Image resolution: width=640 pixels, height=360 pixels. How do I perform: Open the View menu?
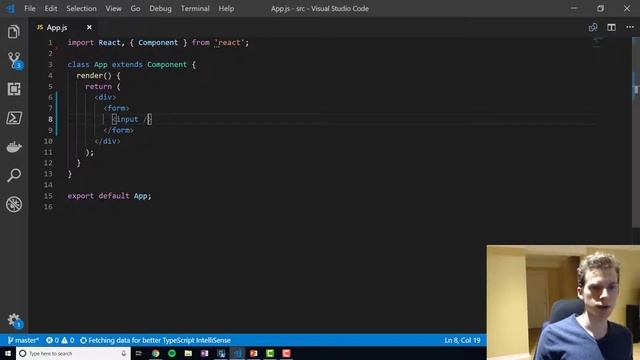[113, 9]
